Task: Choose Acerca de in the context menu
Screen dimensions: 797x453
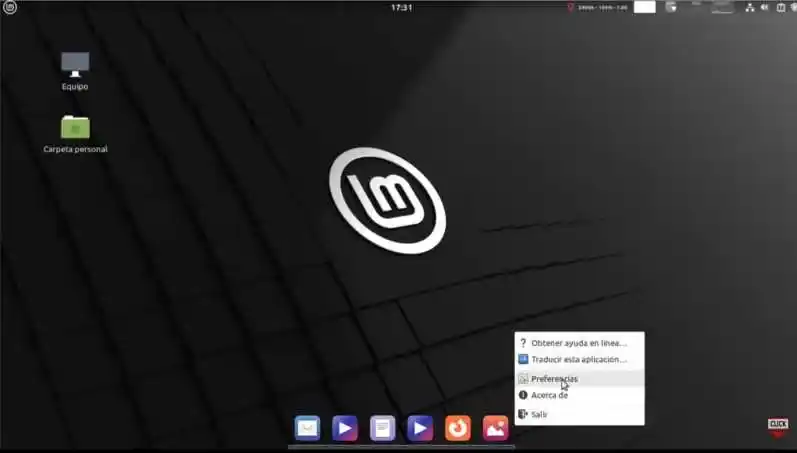Action: (579, 395)
